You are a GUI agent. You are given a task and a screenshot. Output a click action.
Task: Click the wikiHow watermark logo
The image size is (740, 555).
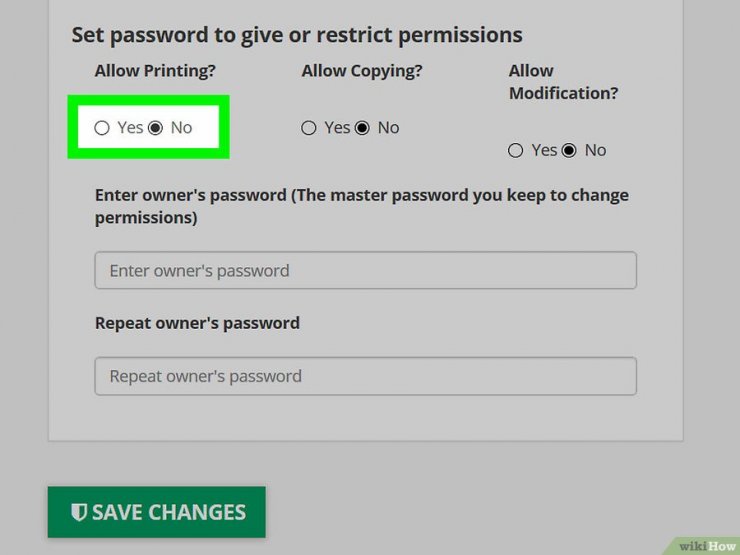point(706,546)
